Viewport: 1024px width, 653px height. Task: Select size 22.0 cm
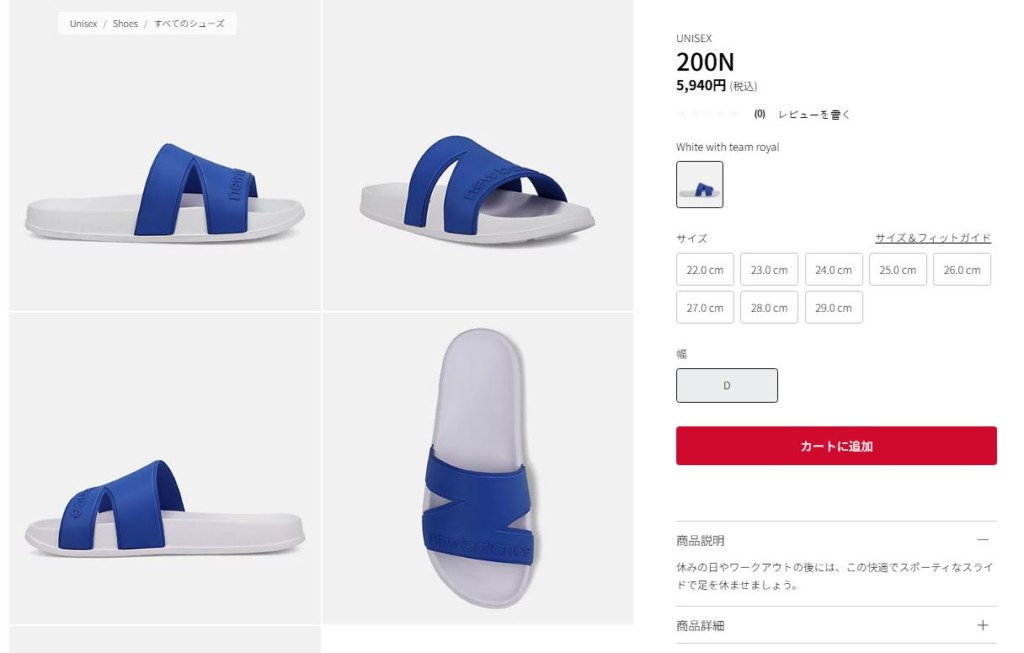705,270
